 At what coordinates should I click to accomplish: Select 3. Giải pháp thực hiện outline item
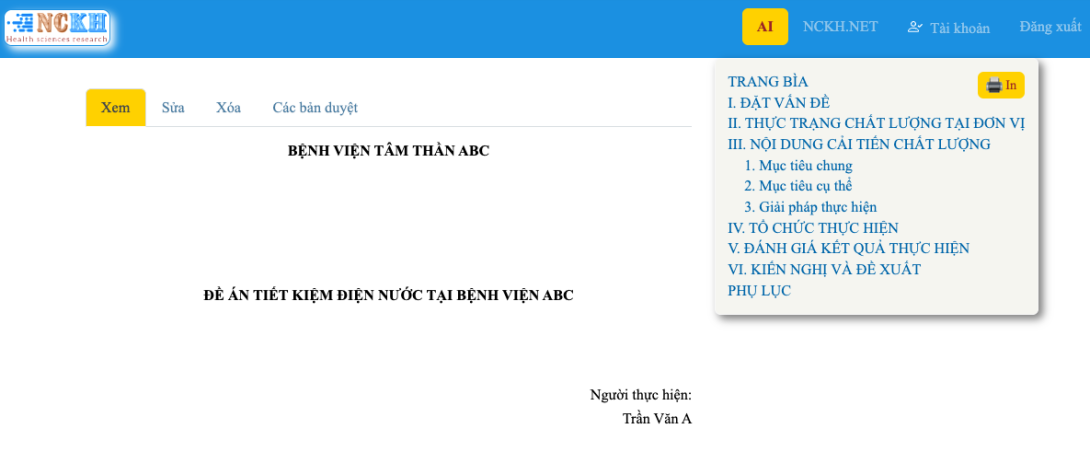(811, 207)
